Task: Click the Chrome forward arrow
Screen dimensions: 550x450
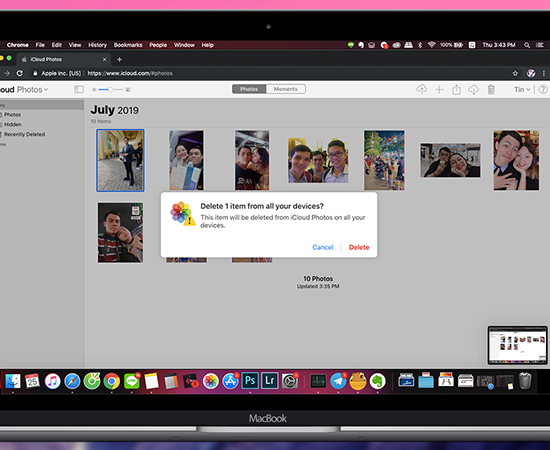Action: [x=7, y=73]
